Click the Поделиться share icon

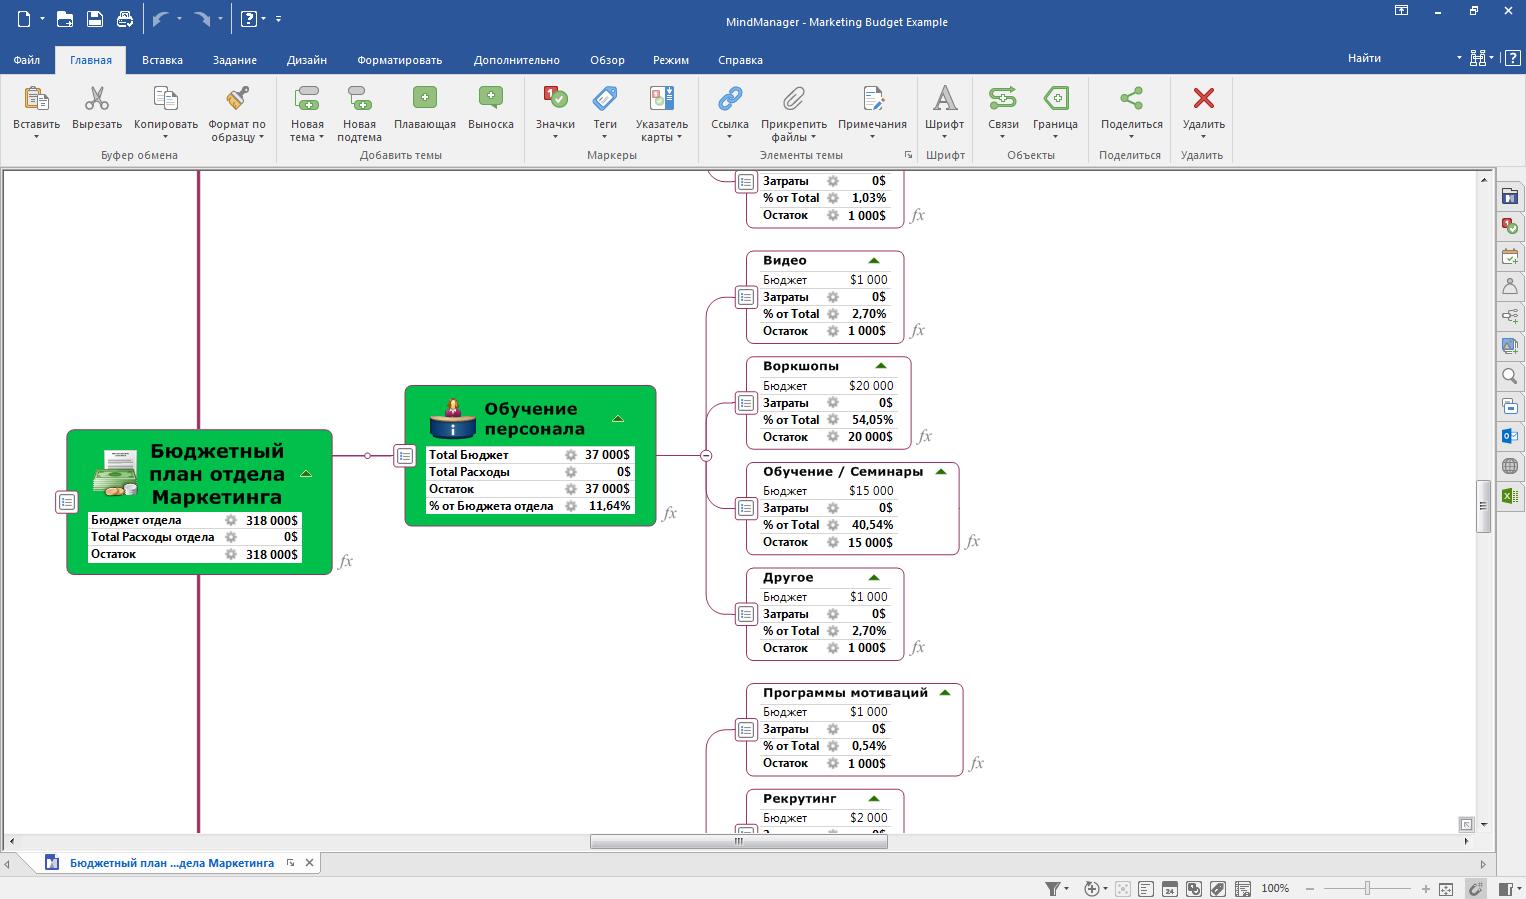click(1131, 98)
